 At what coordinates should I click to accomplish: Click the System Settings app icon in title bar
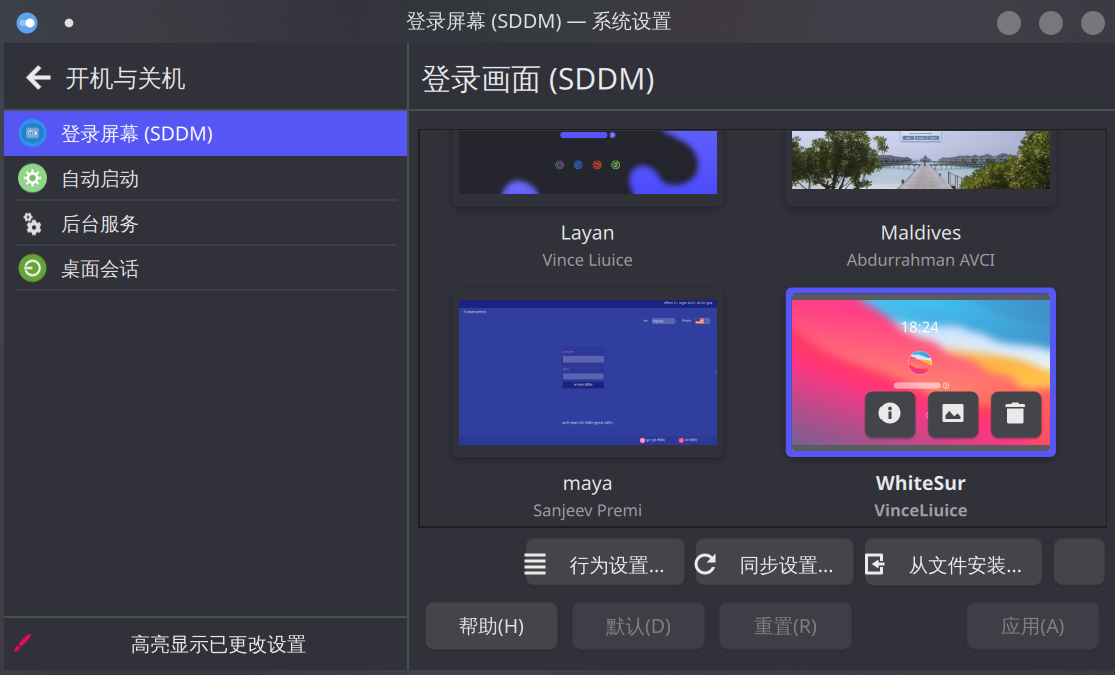(x=27, y=22)
